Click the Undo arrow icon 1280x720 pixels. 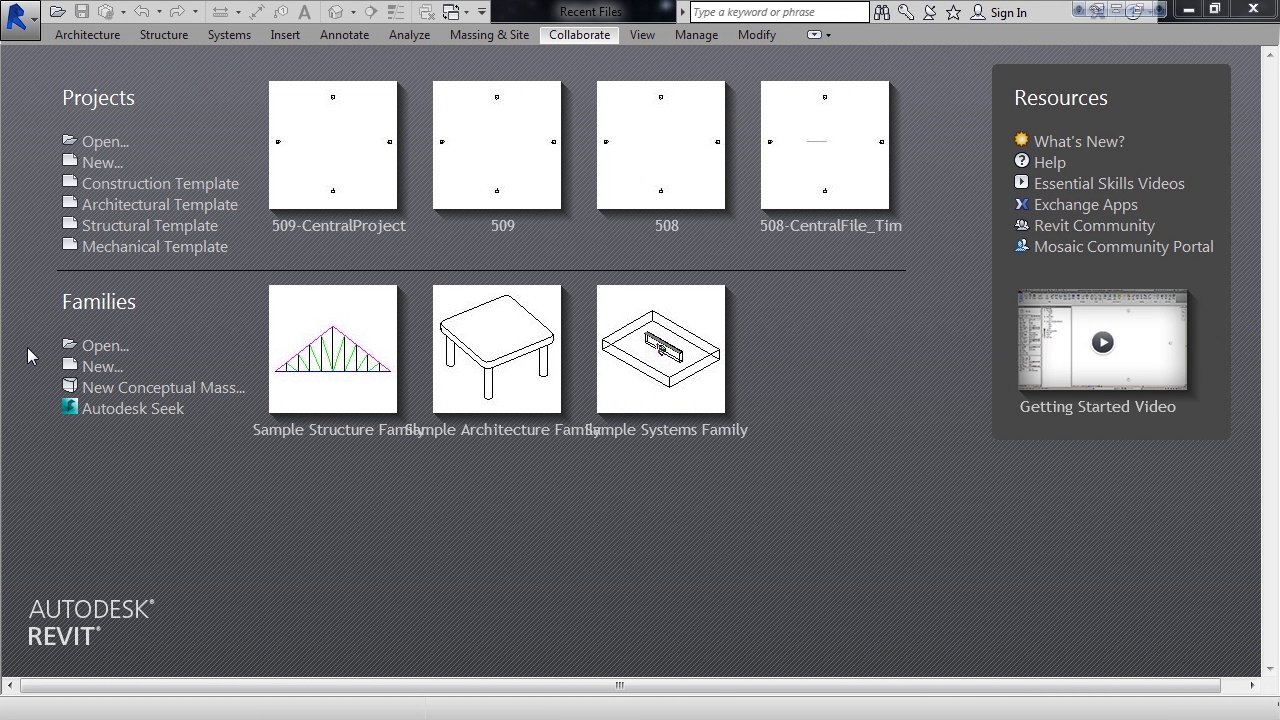142,12
